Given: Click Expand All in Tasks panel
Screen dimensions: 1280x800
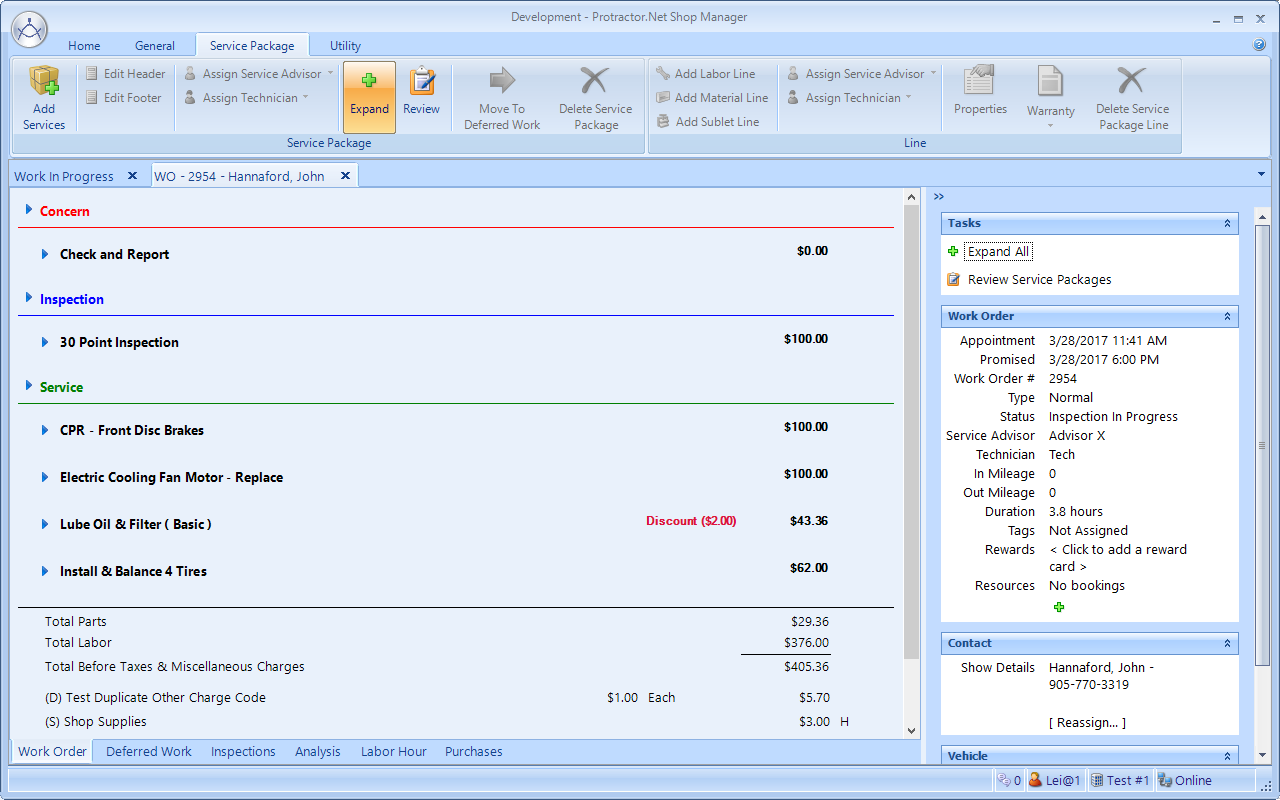Looking at the screenshot, I should coord(998,252).
